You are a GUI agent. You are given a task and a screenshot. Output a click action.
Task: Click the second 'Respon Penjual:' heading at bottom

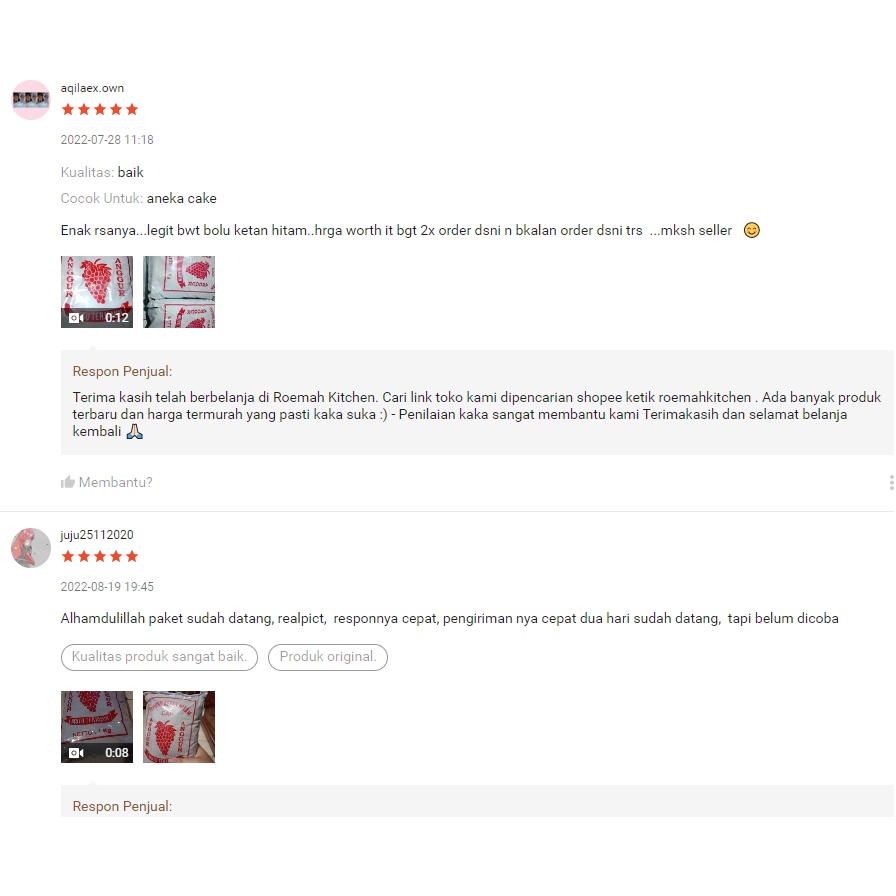point(122,806)
